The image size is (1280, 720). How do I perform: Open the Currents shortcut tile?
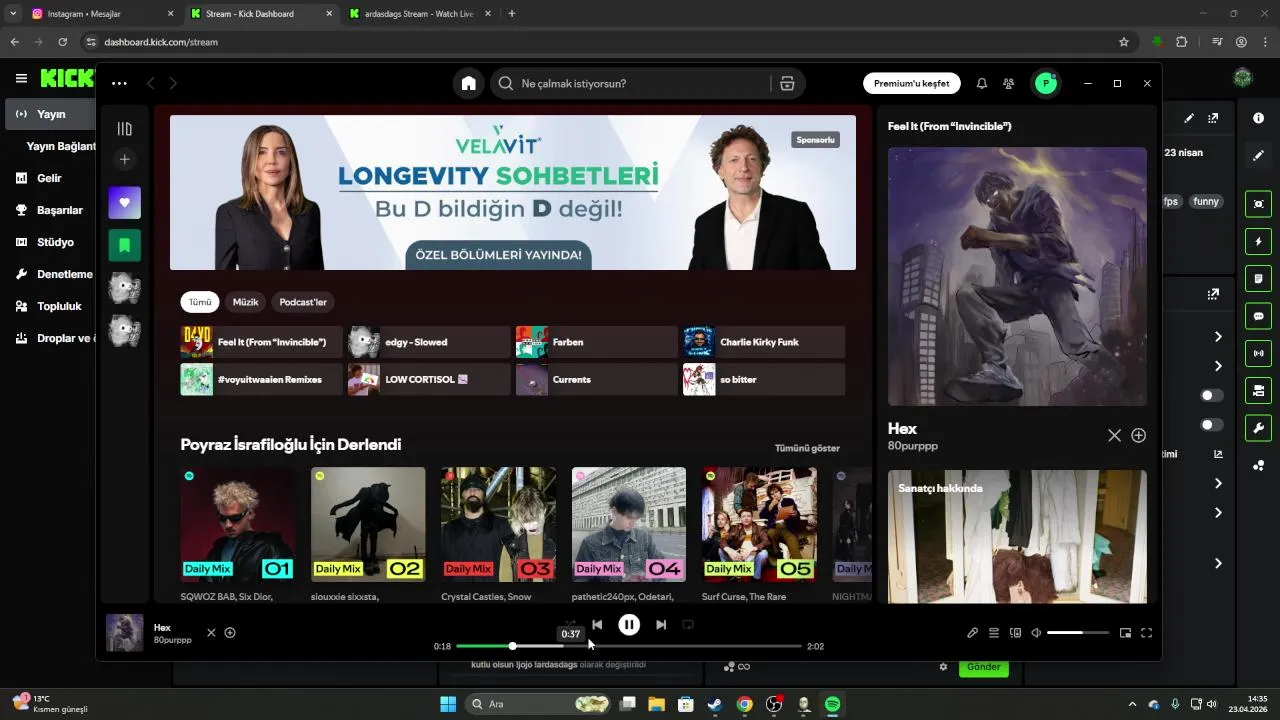click(x=596, y=380)
